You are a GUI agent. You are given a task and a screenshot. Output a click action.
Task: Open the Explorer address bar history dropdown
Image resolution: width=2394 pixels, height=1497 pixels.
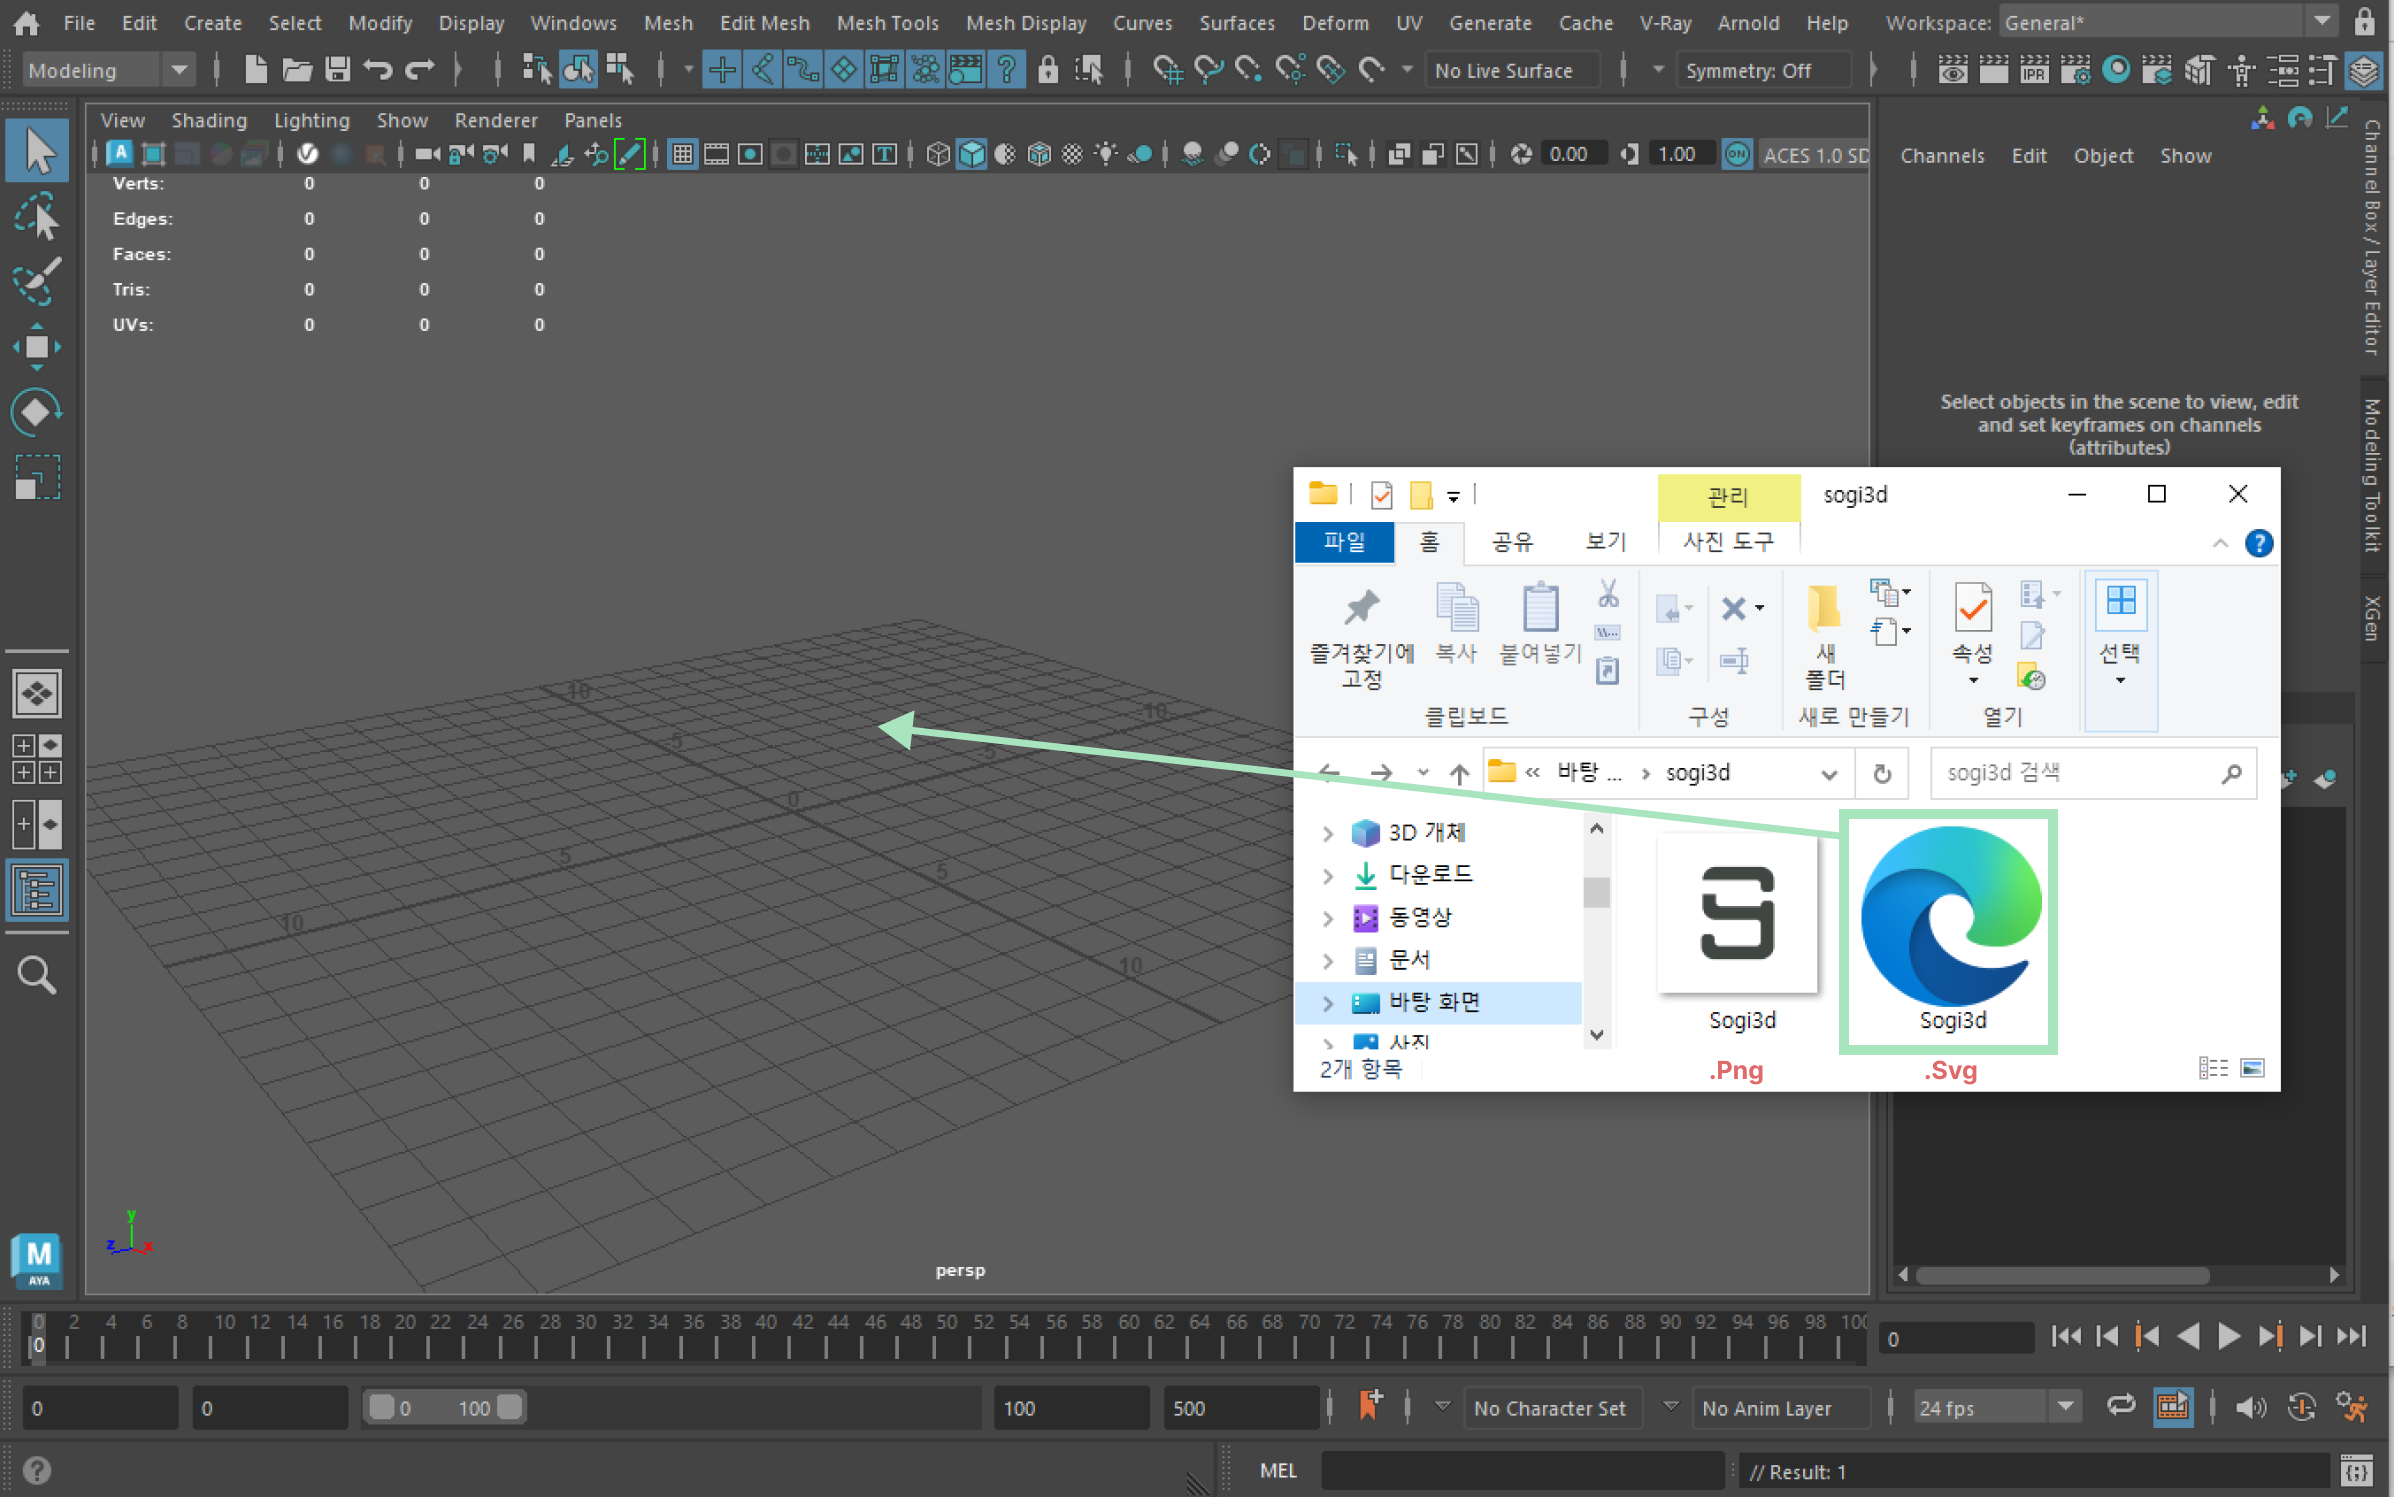click(x=1829, y=774)
